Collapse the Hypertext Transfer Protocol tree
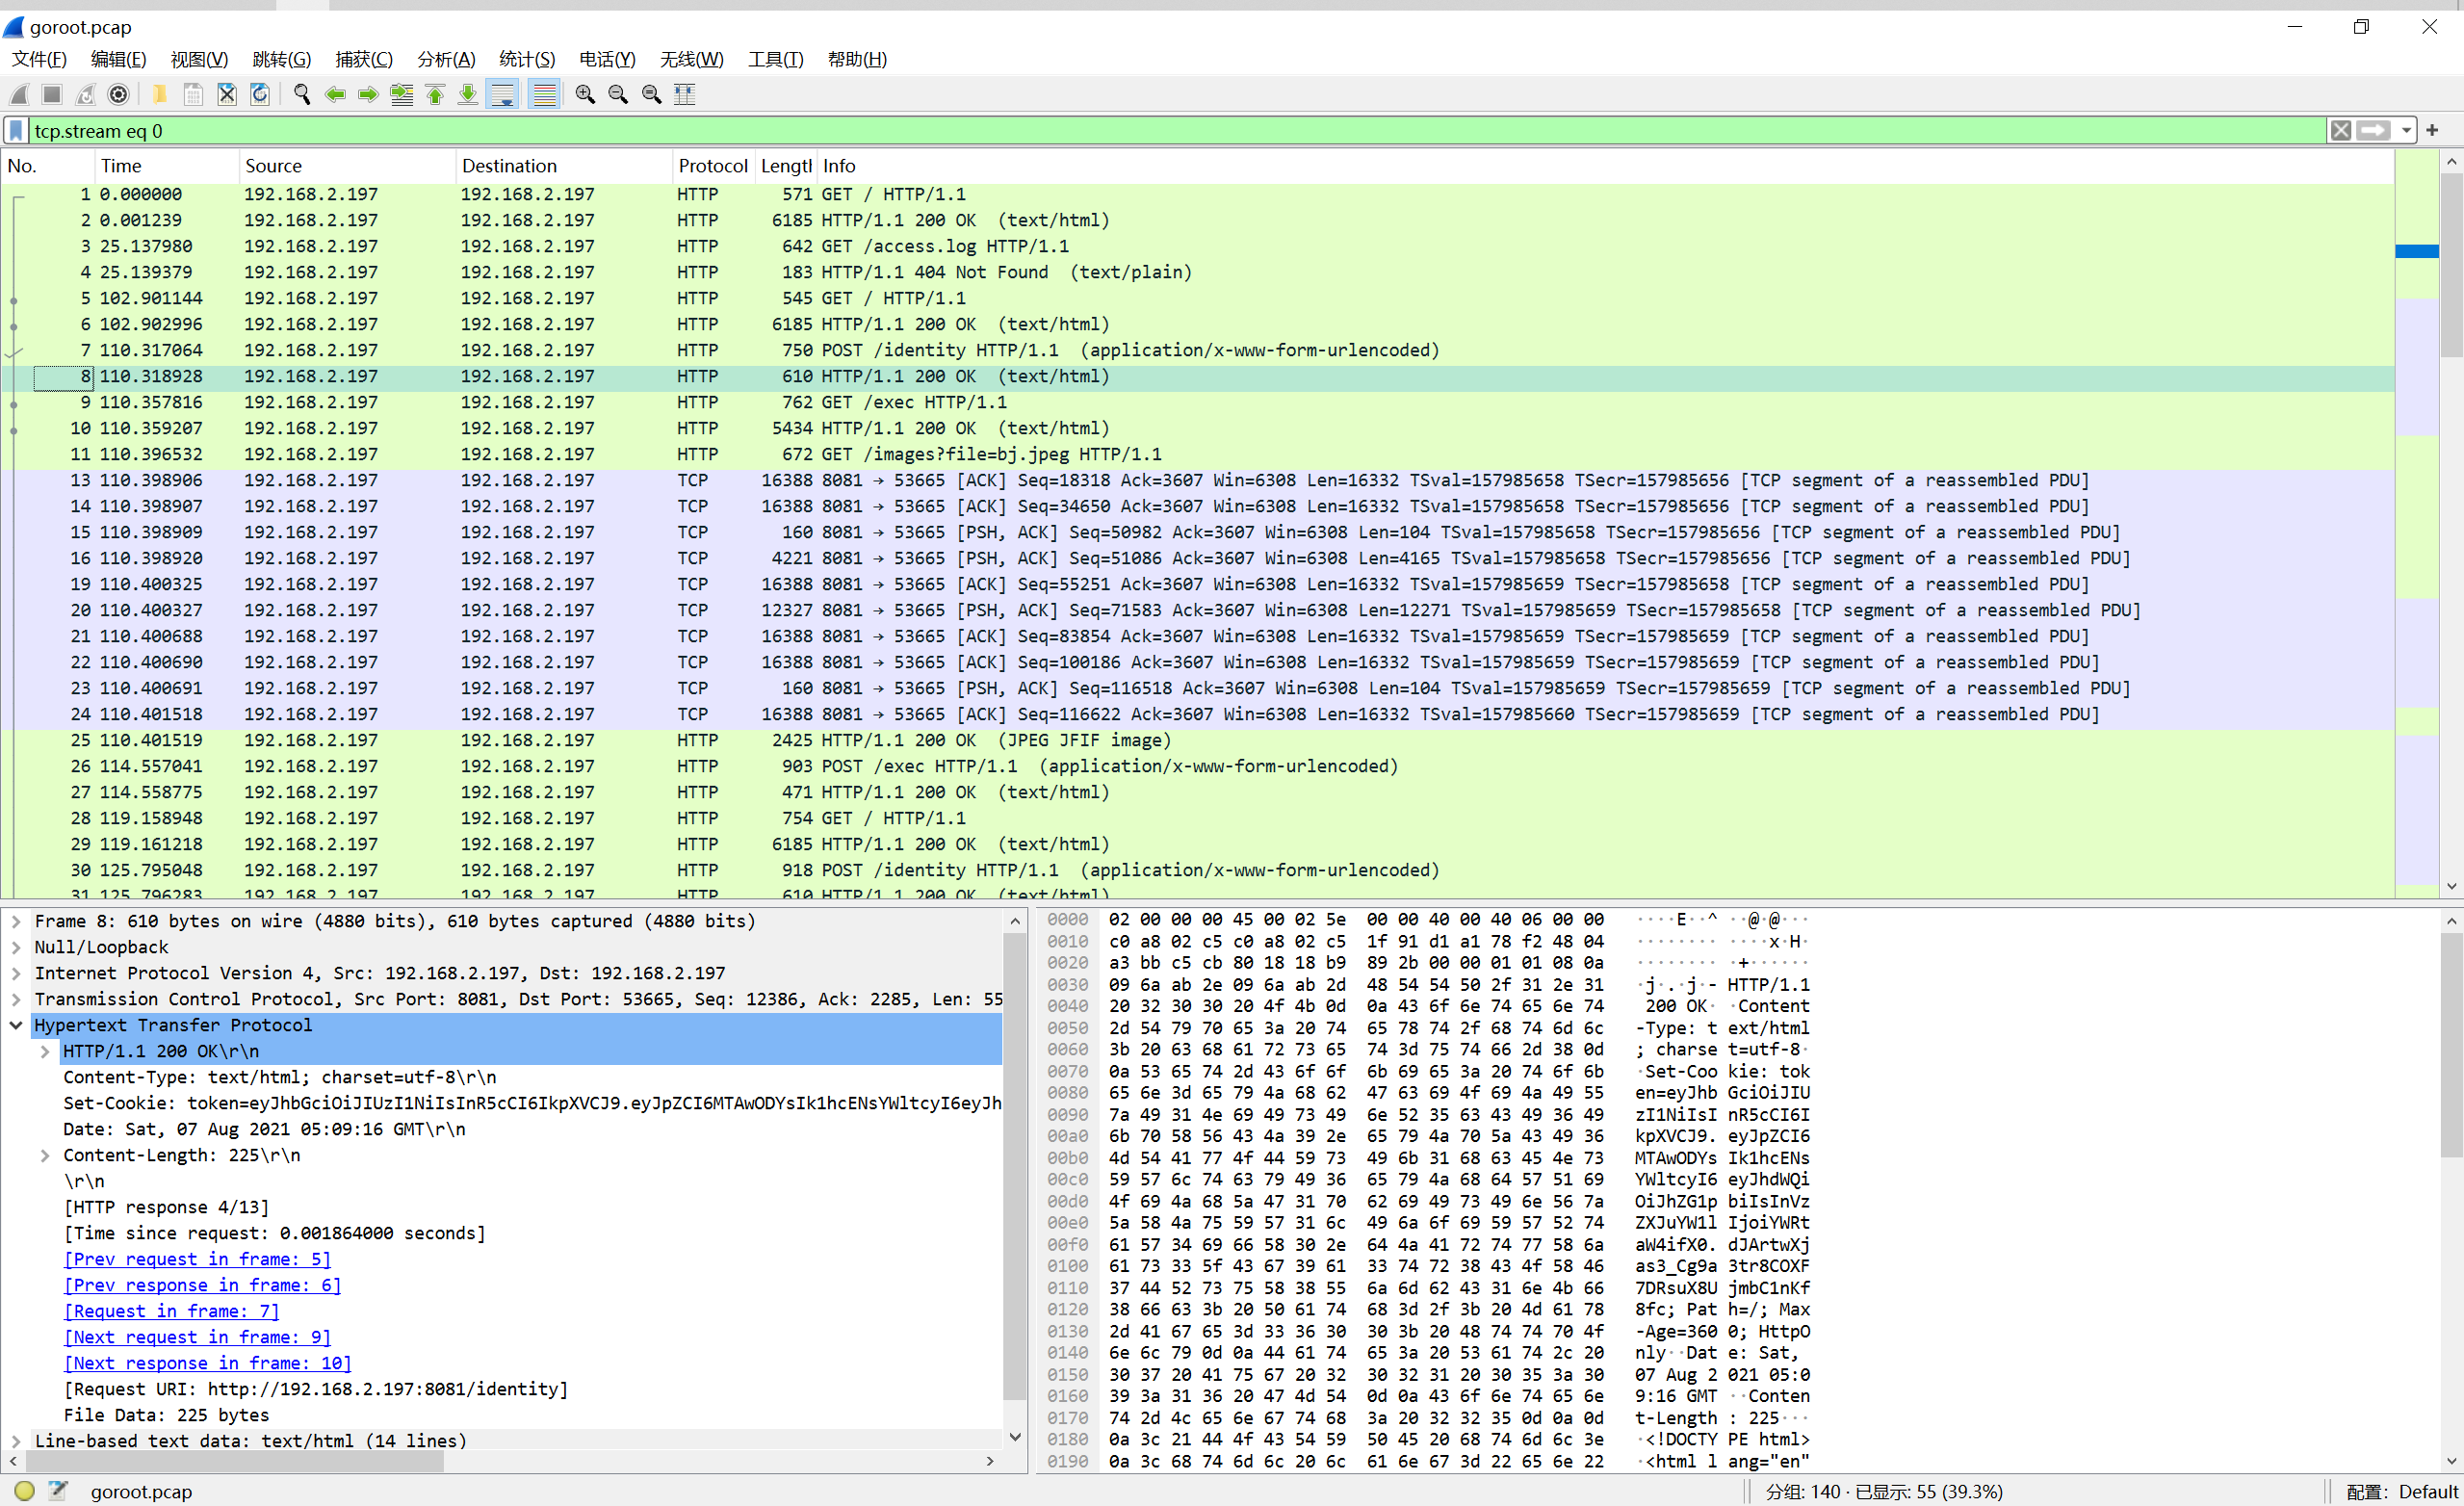2464x1506 pixels. click(16, 1025)
